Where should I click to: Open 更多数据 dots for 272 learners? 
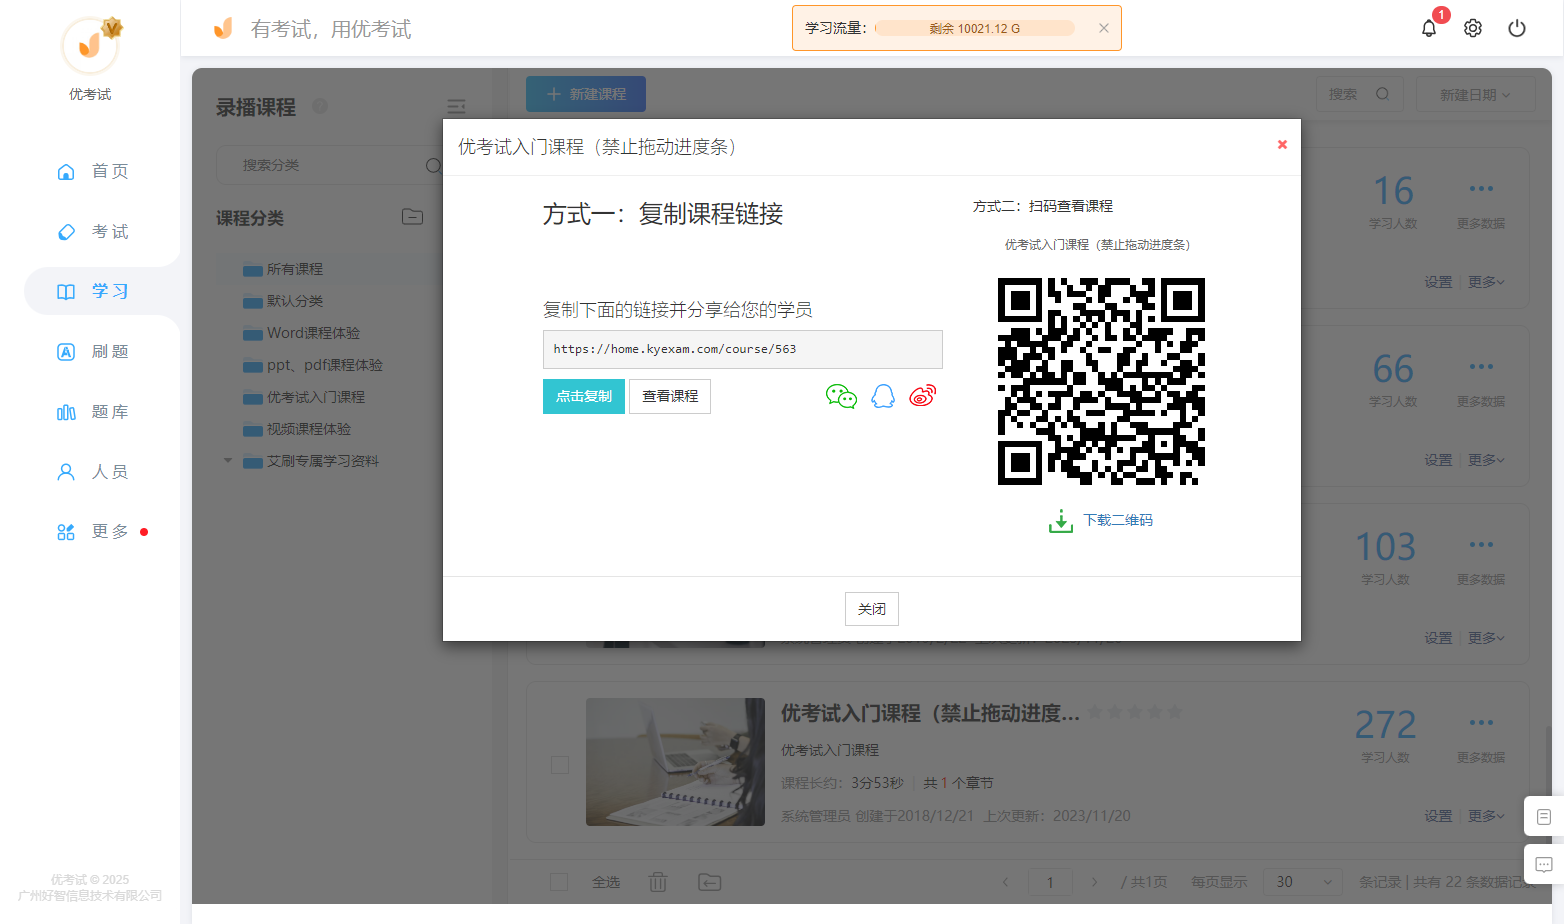(1481, 723)
